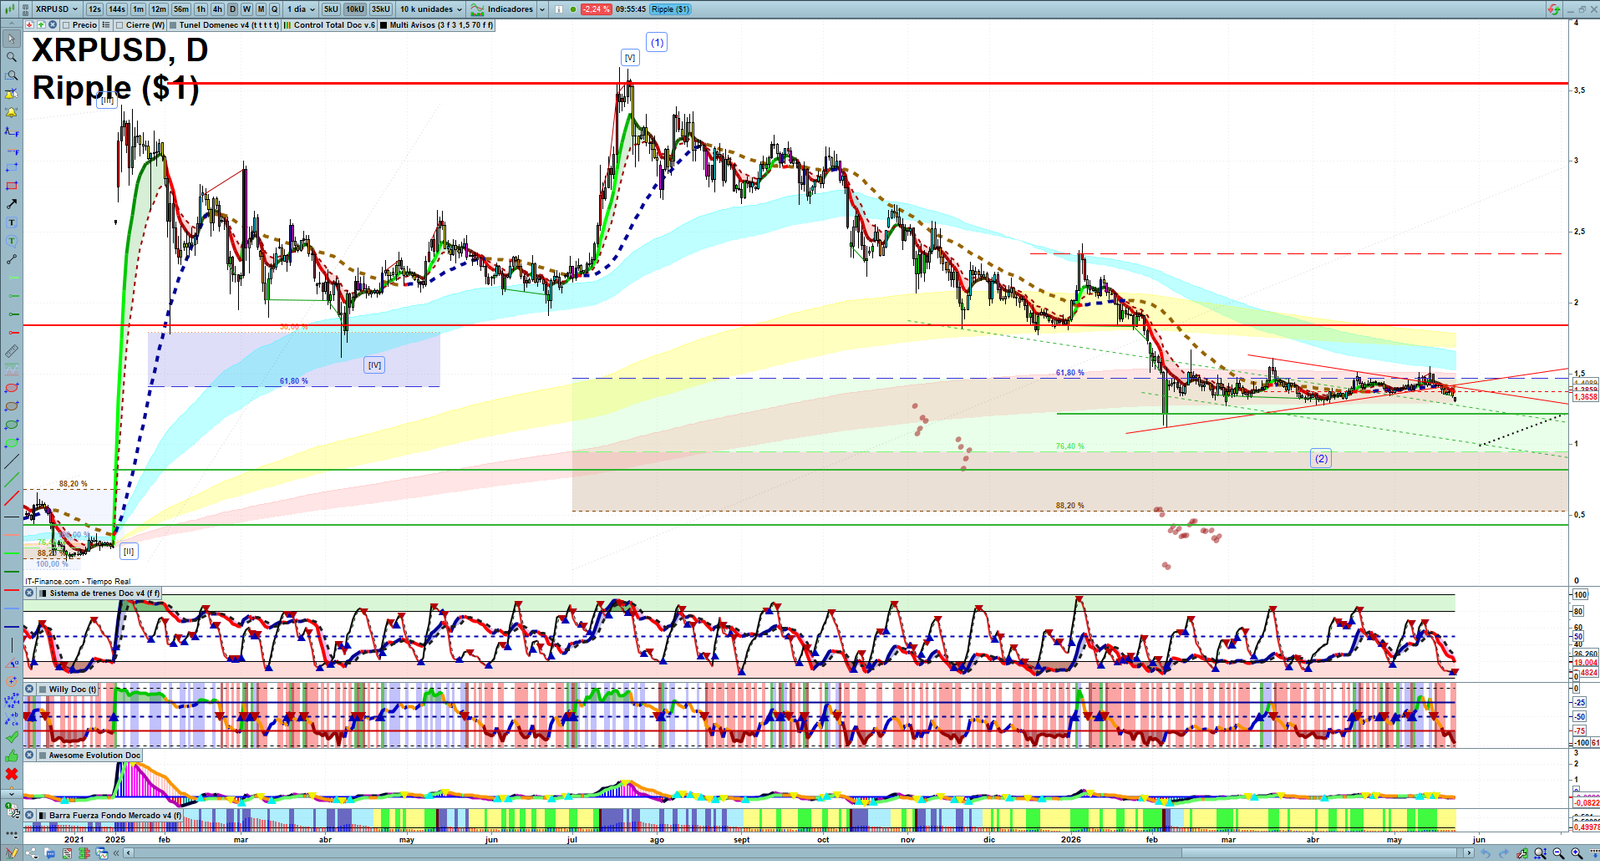This screenshot has width=1600, height=861.
Task: Switch to the W weekly timeframe
Action: pos(246,9)
